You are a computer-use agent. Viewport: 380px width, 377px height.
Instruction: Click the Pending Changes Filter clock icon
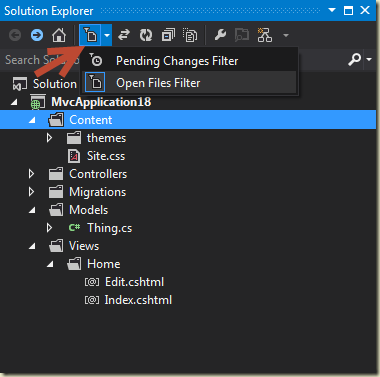[96, 60]
